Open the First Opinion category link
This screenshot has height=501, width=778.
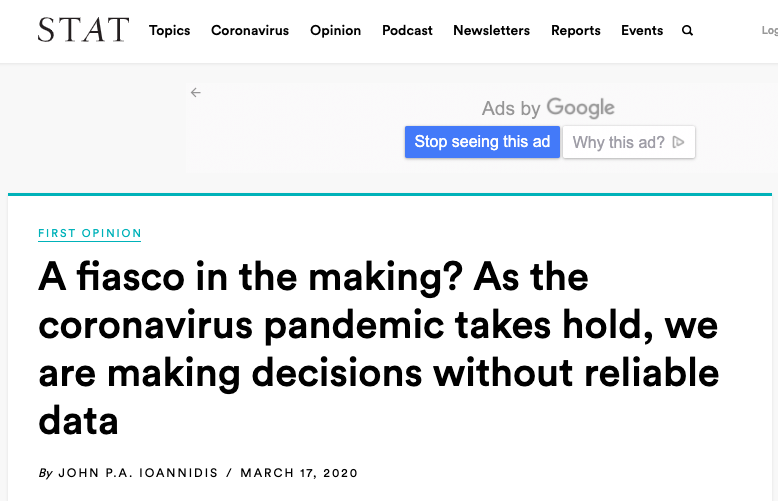(90, 234)
